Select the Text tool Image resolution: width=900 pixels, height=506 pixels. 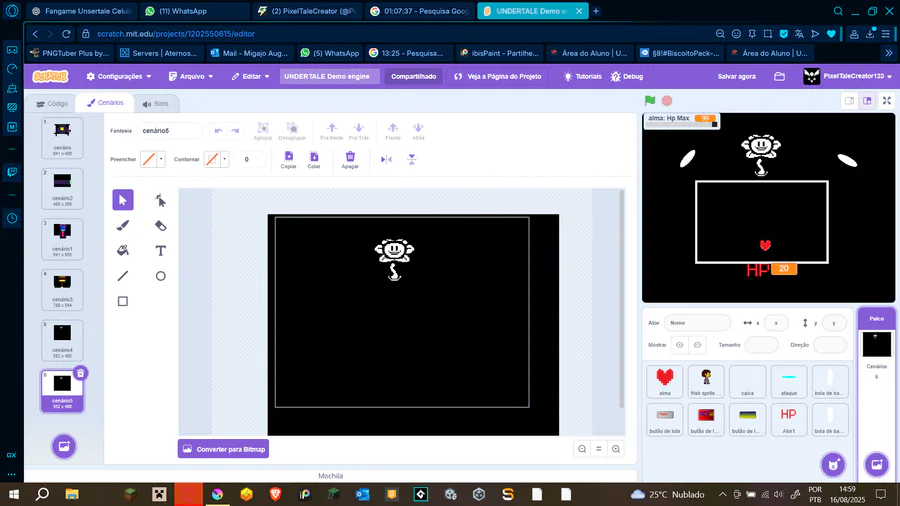[x=160, y=251]
